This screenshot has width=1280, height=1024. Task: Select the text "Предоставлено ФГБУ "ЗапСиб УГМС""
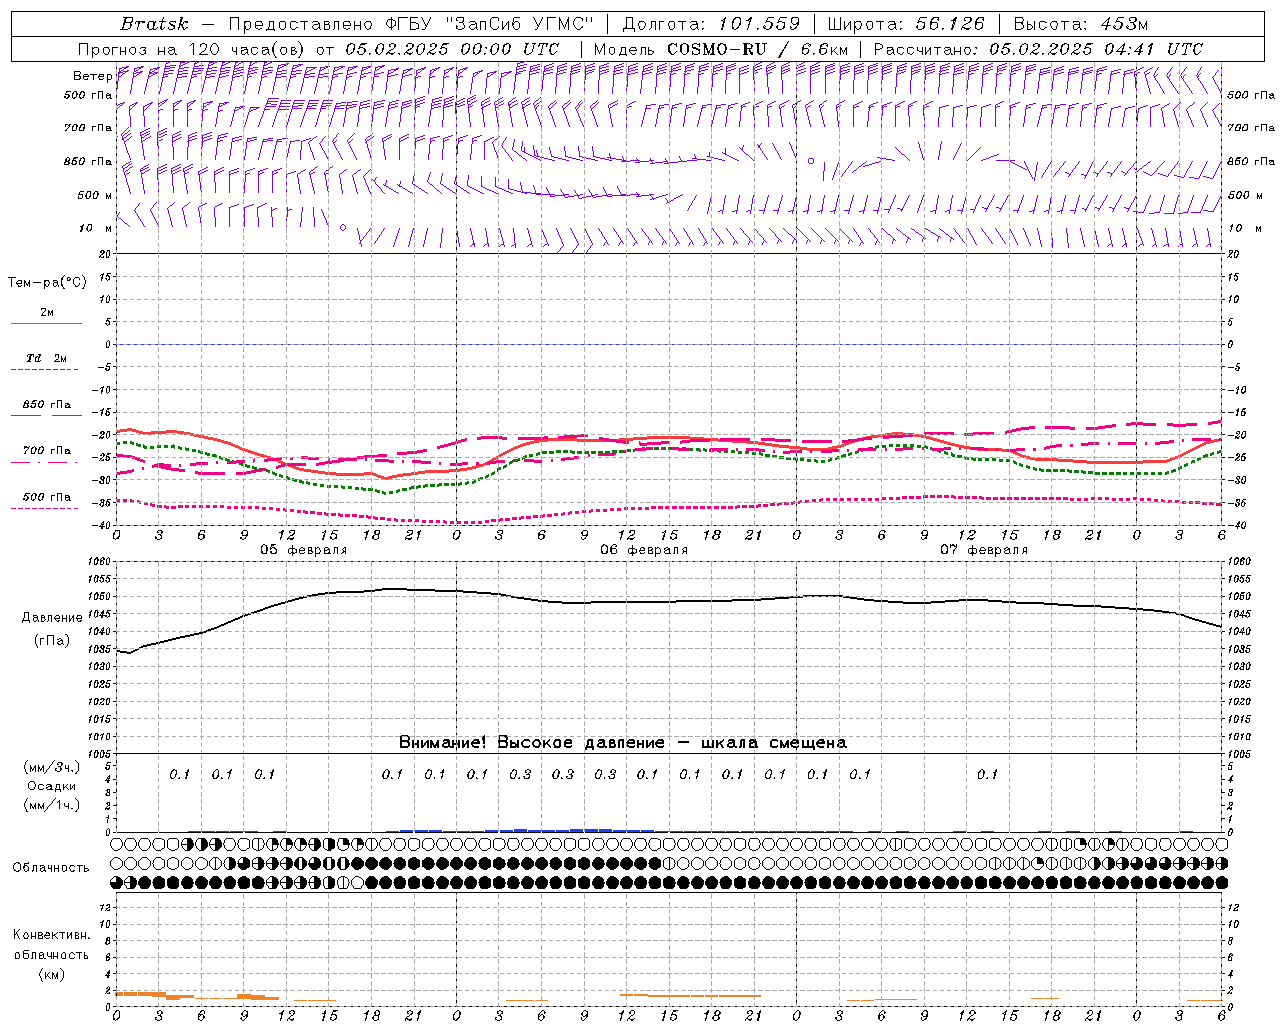[x=411, y=24]
